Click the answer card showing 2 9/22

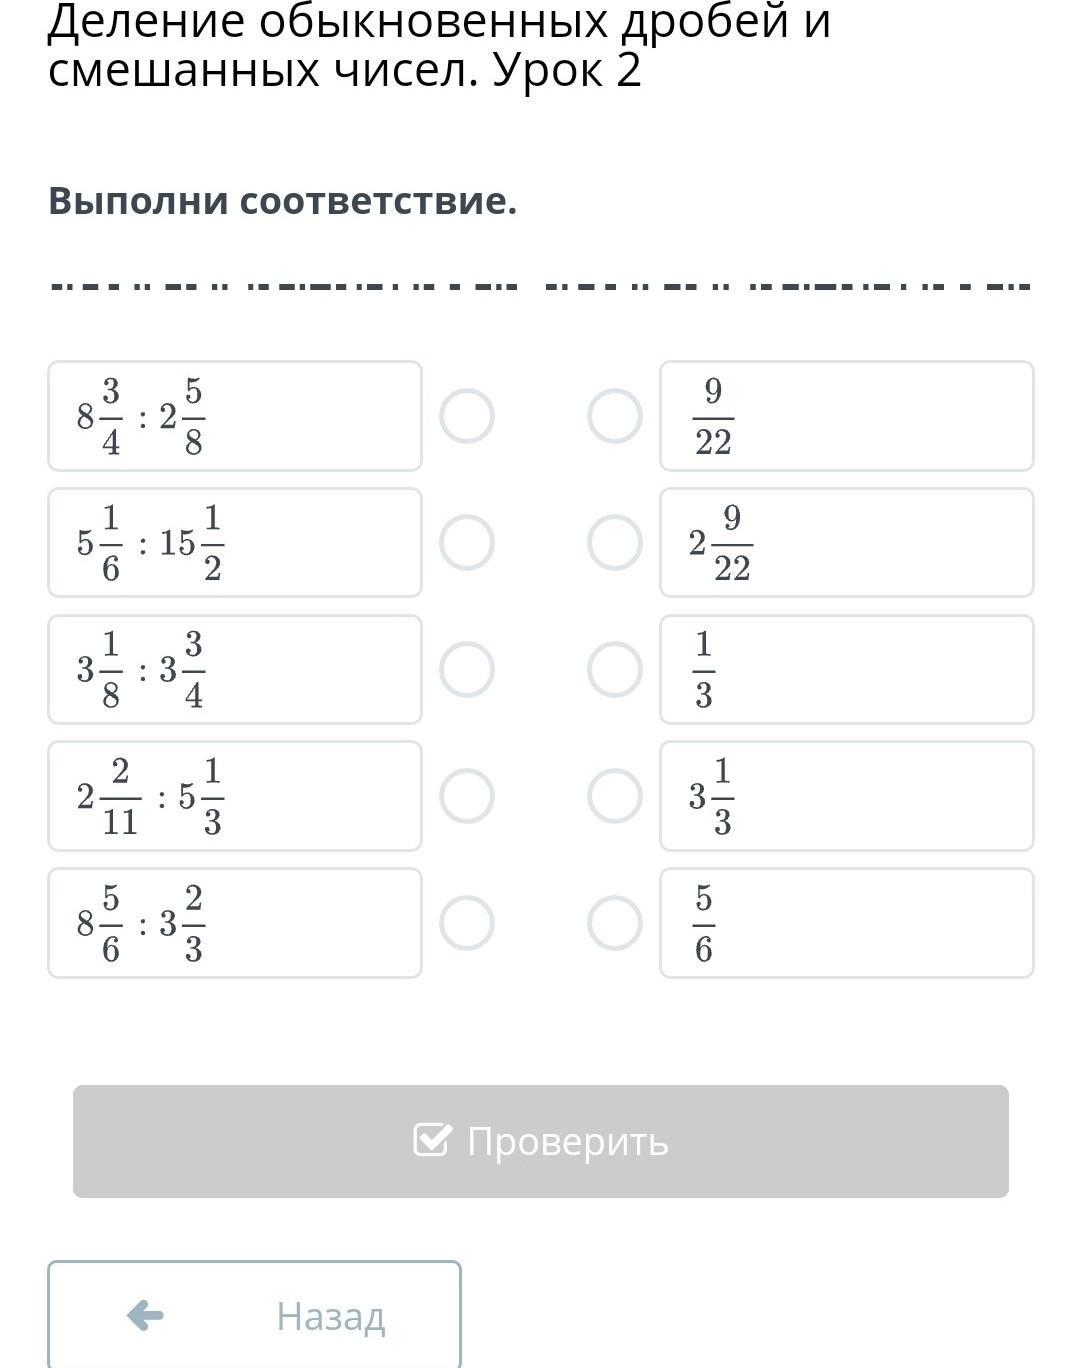click(x=847, y=543)
